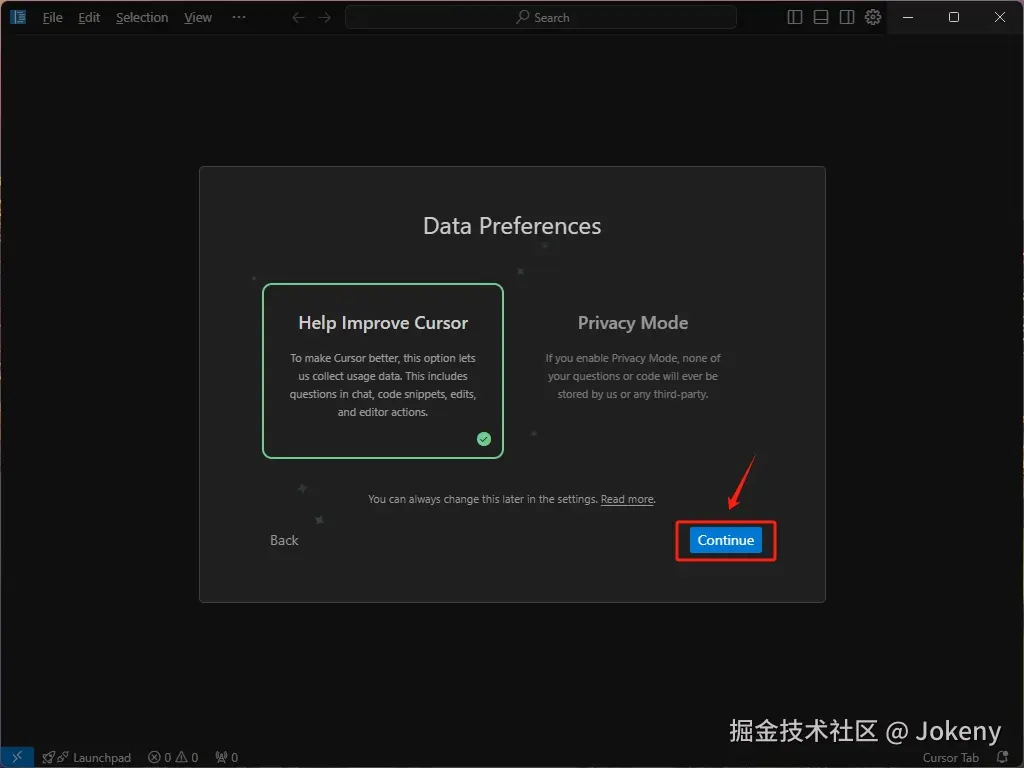The height and width of the screenshot is (768, 1024).
Task: Select the Help Improve Cursor option
Action: tap(383, 371)
